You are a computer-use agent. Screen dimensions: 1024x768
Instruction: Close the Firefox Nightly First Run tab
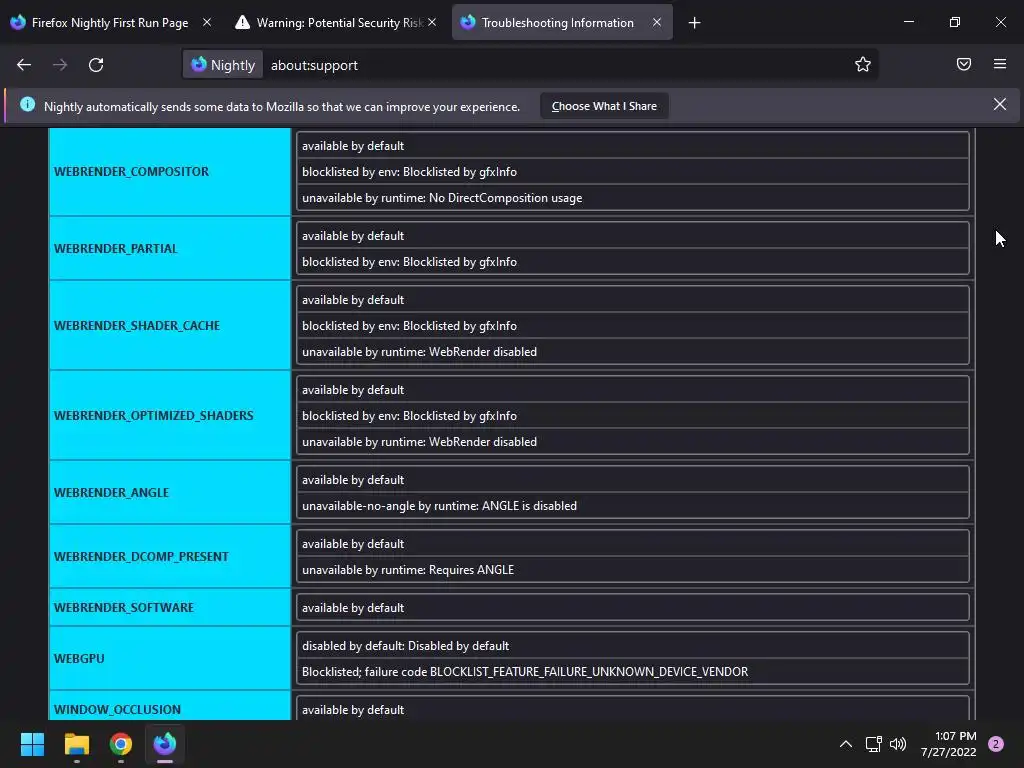[x=206, y=22]
